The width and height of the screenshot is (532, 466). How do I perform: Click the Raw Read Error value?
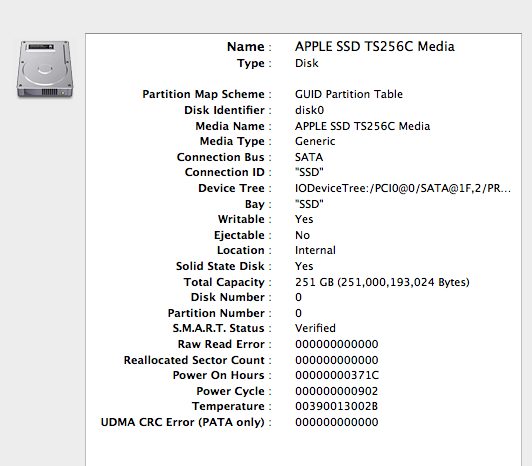click(x=337, y=344)
